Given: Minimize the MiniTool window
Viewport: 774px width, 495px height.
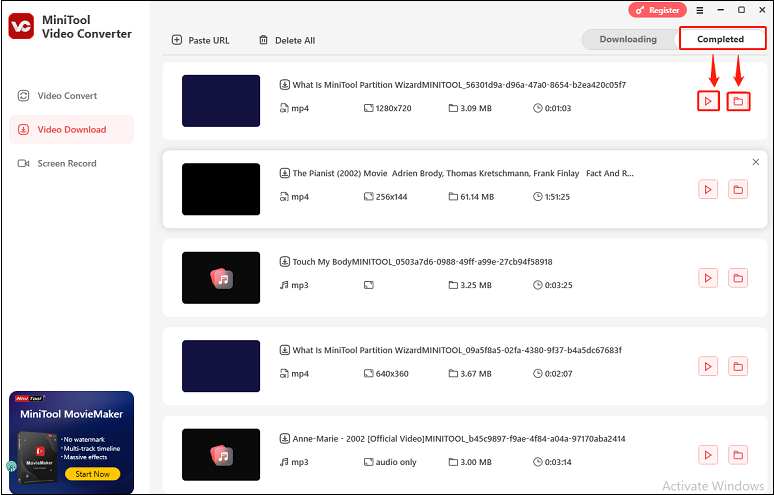Looking at the screenshot, I should 721,10.
